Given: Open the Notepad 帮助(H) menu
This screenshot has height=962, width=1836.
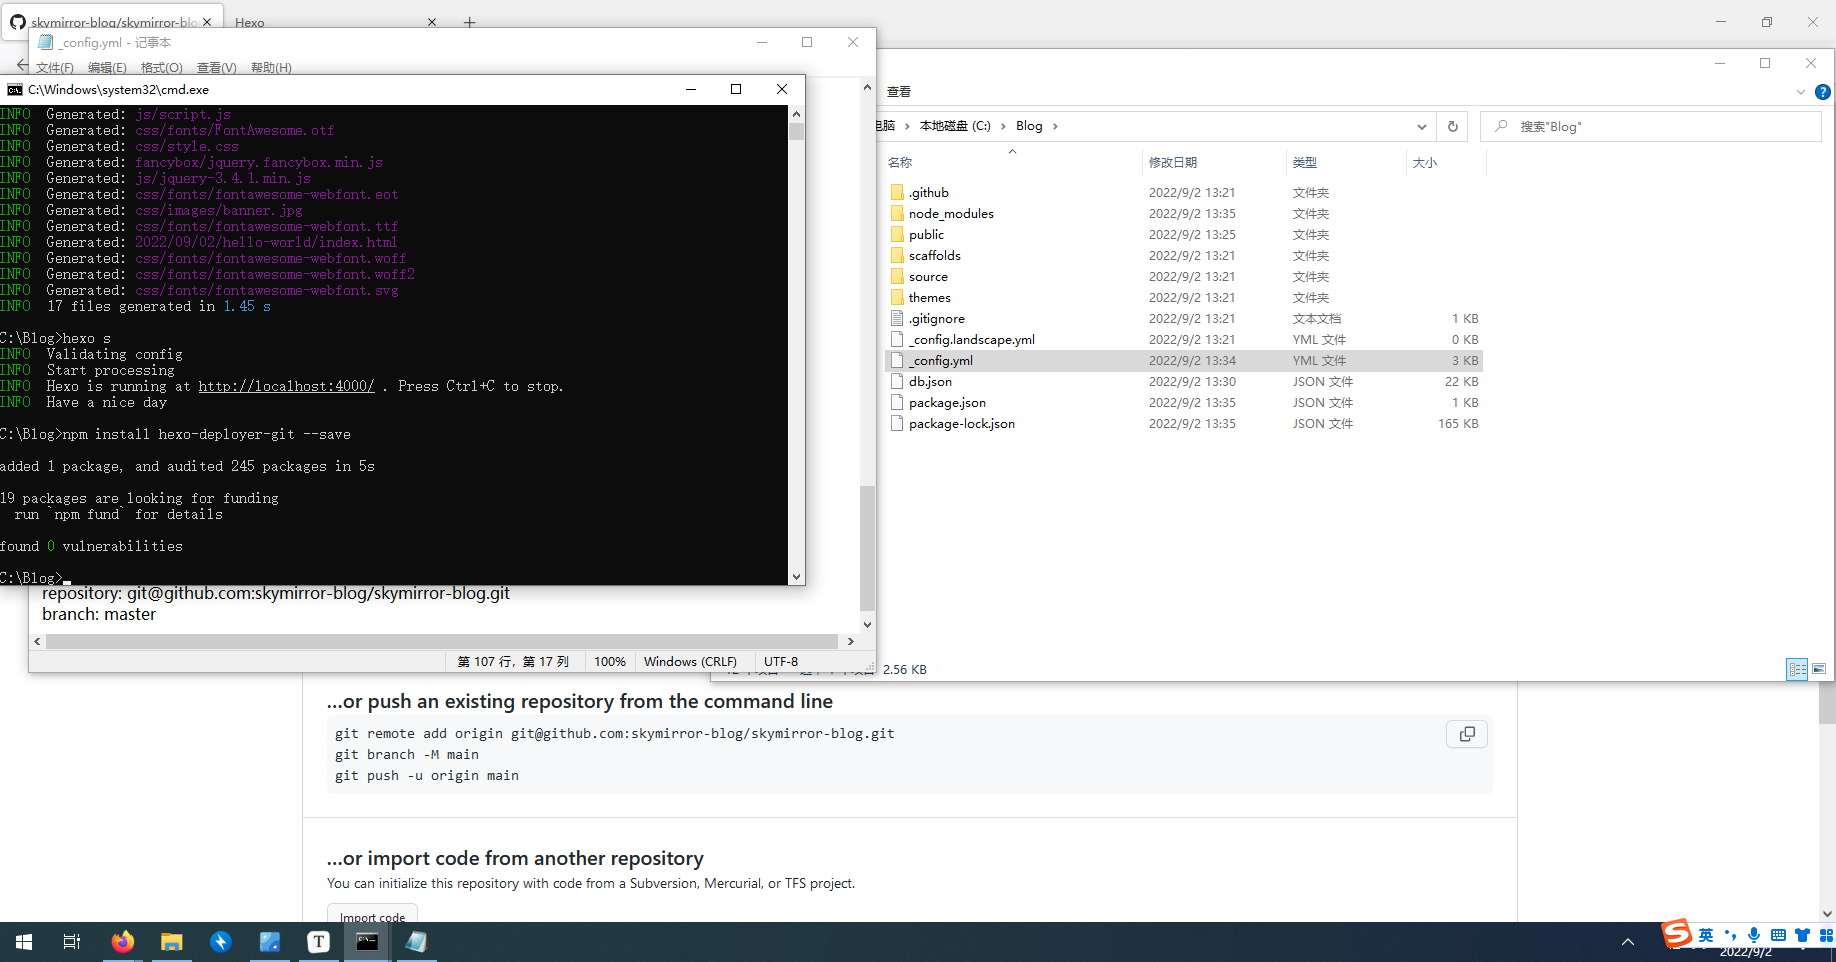Looking at the screenshot, I should pyautogui.click(x=271, y=68).
